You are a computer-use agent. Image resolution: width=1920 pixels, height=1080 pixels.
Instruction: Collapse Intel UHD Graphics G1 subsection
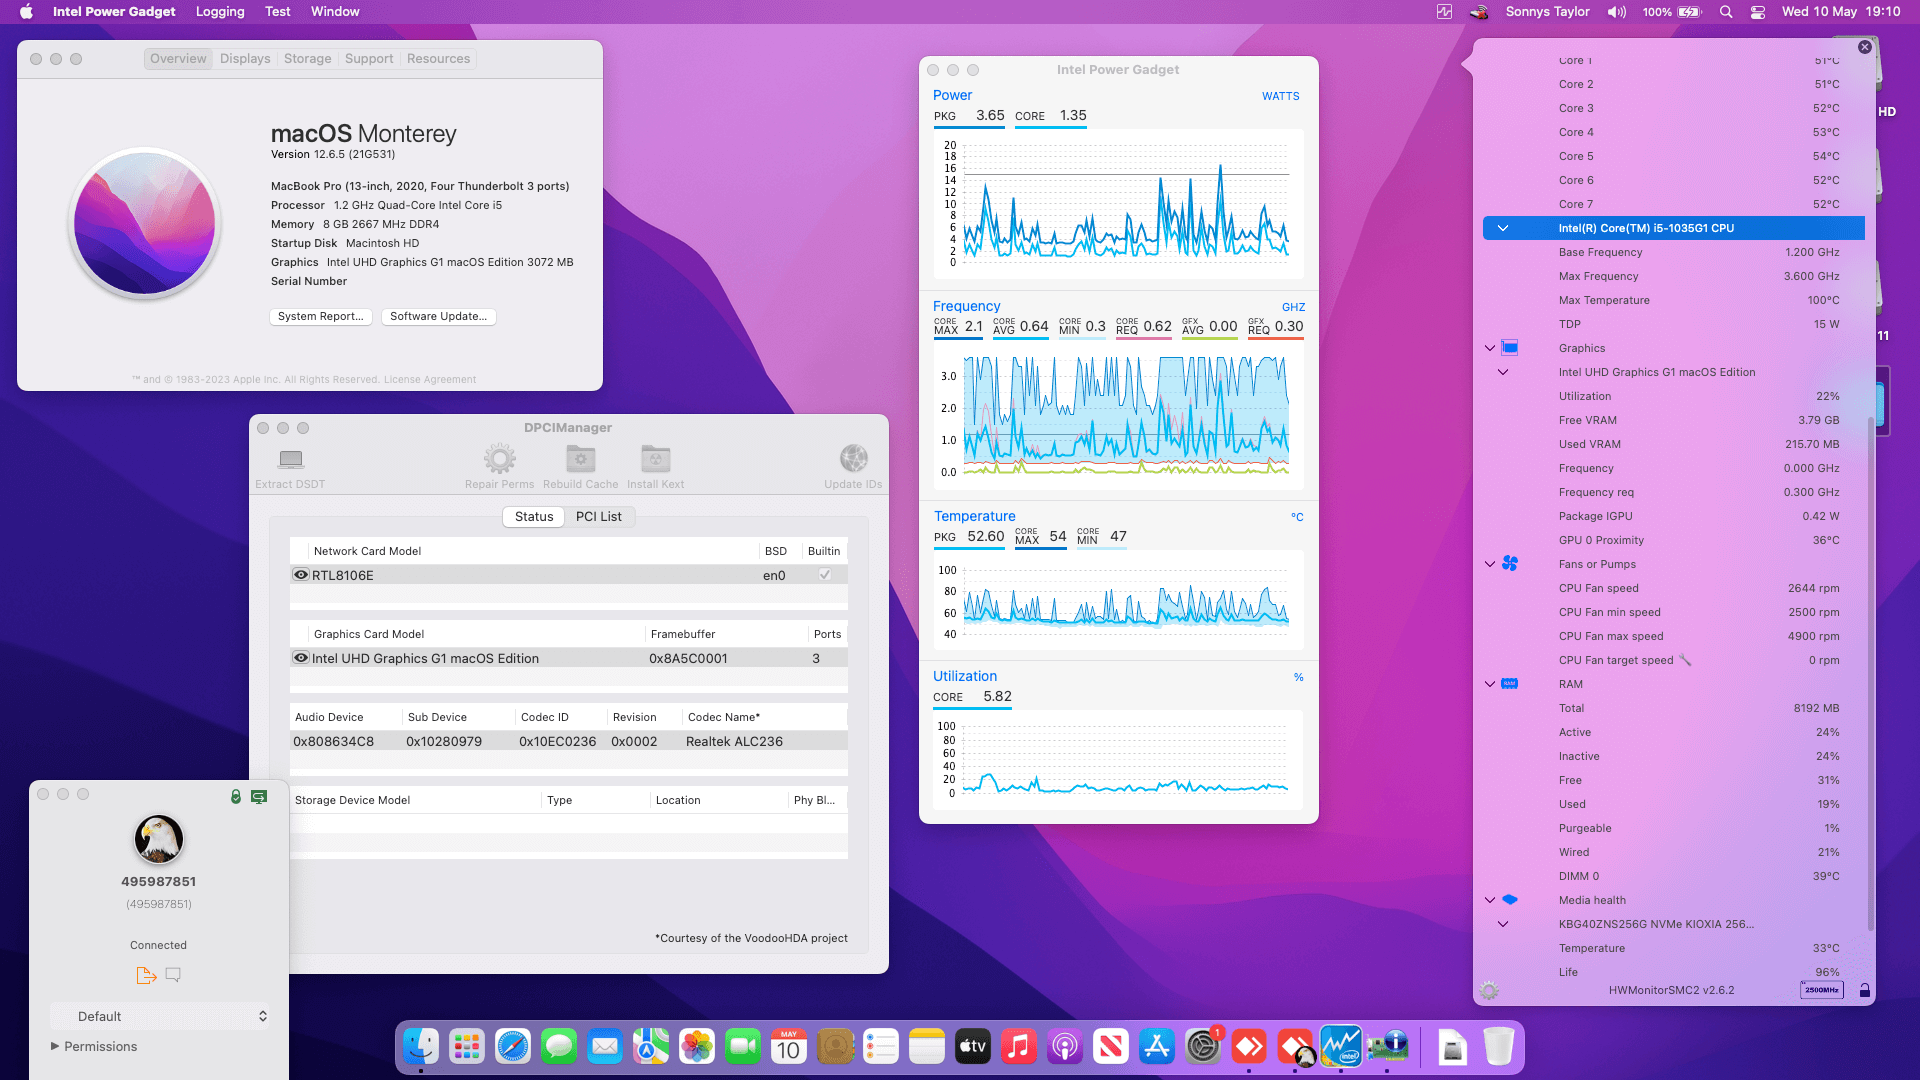click(1503, 372)
